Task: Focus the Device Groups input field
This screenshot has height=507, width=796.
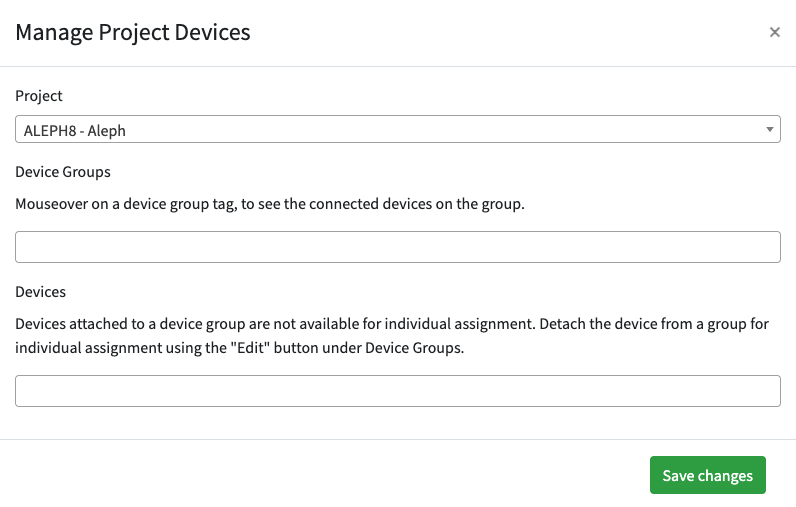Action: 397,247
